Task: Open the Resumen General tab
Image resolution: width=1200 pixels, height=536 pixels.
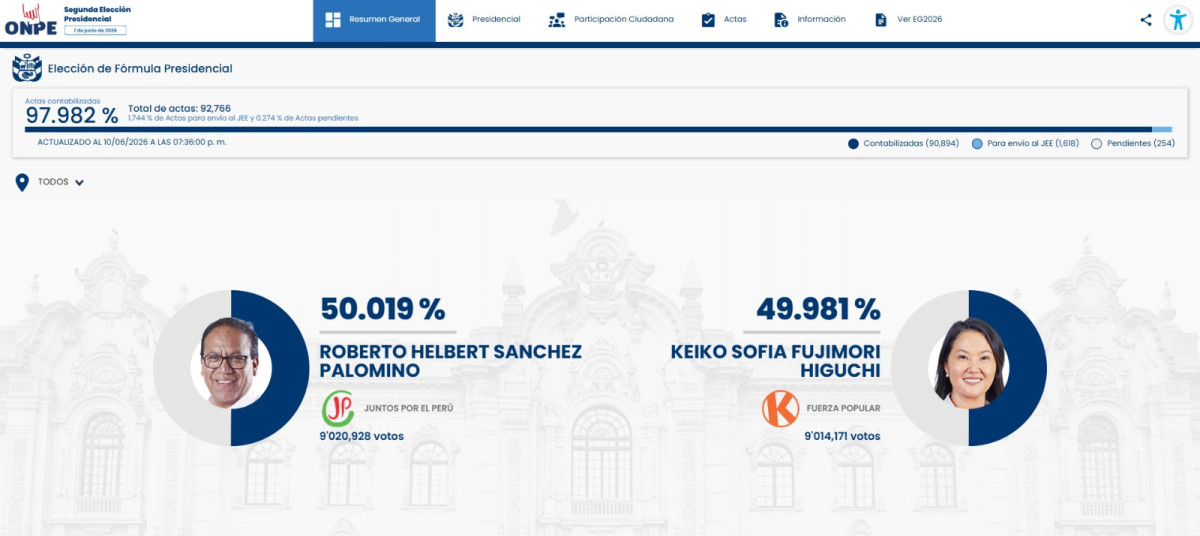Action: pyautogui.click(x=374, y=20)
